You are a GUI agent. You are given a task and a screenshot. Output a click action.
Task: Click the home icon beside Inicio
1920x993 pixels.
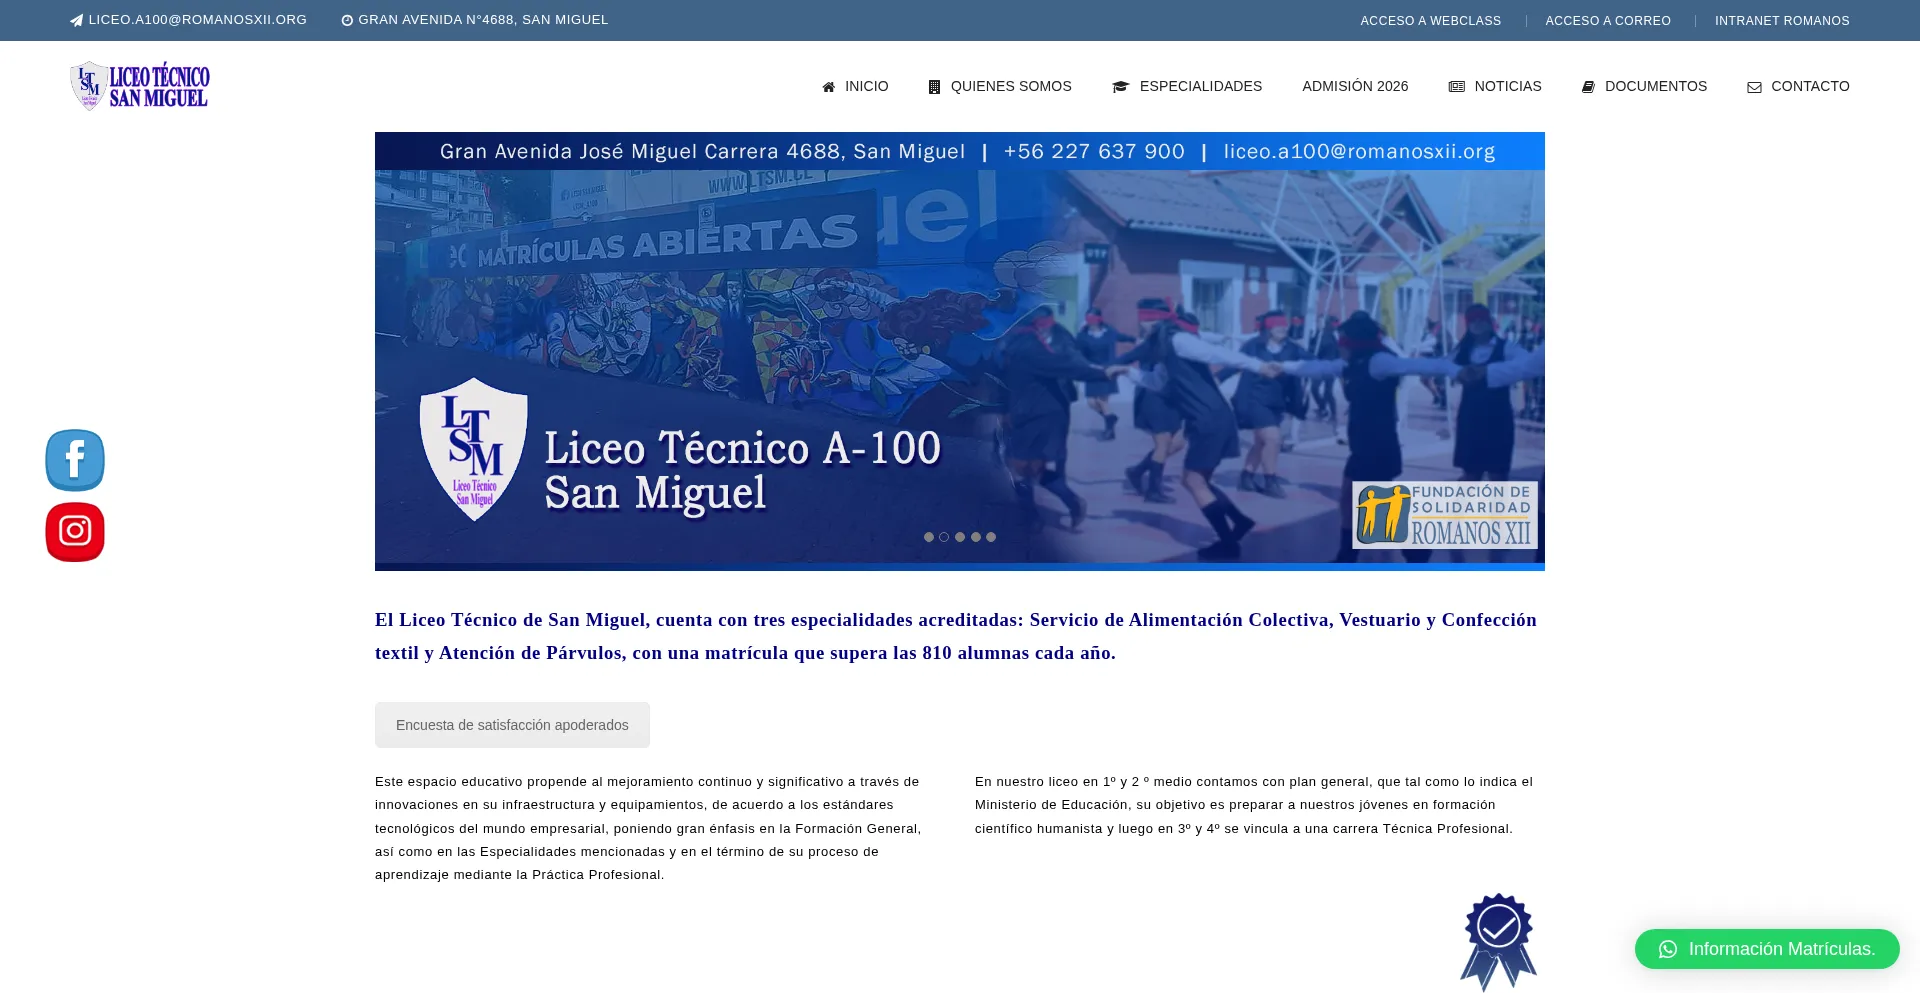[x=828, y=87]
